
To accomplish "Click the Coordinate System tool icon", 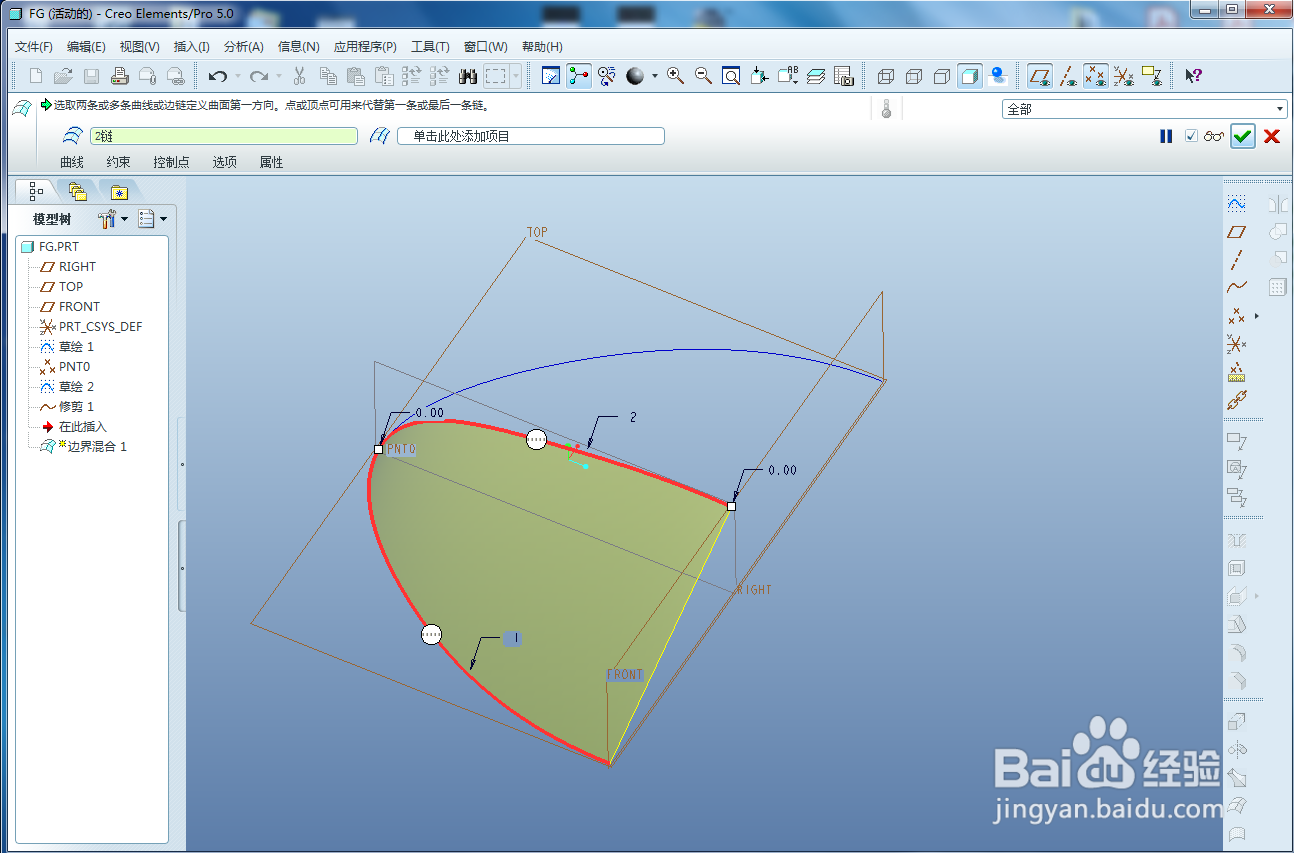I will tap(1237, 345).
